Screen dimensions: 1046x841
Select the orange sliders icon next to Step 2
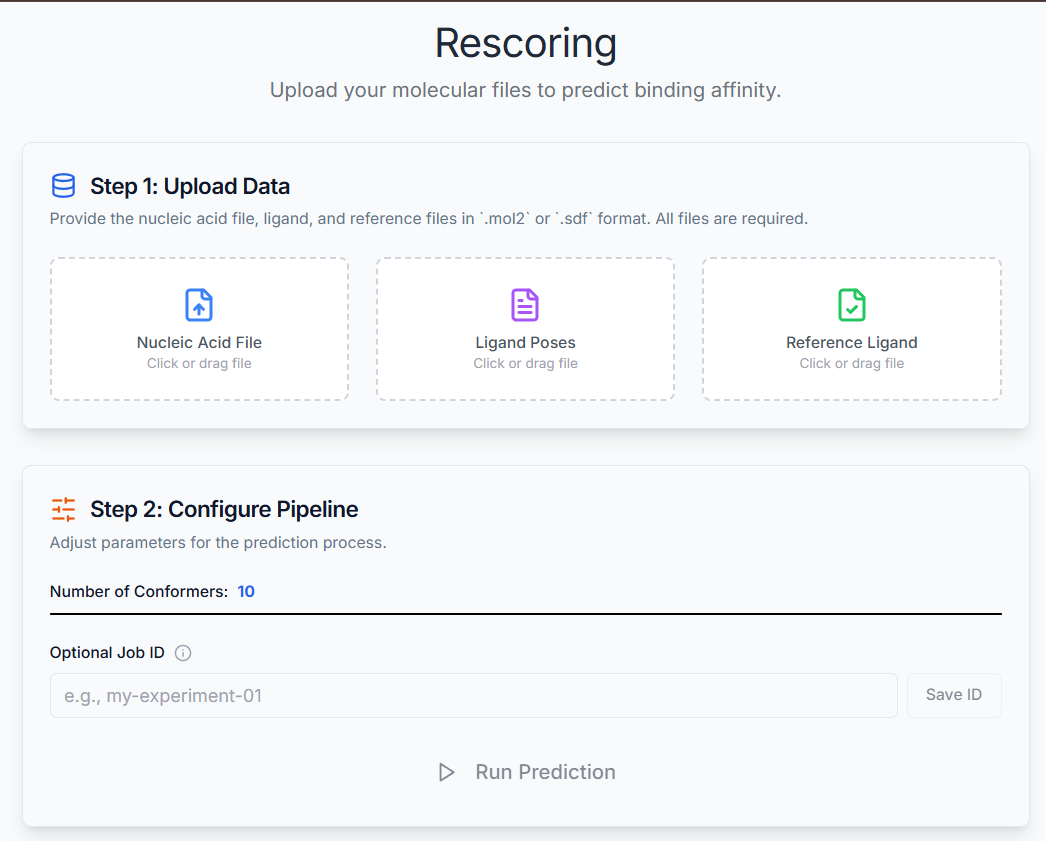[63, 509]
